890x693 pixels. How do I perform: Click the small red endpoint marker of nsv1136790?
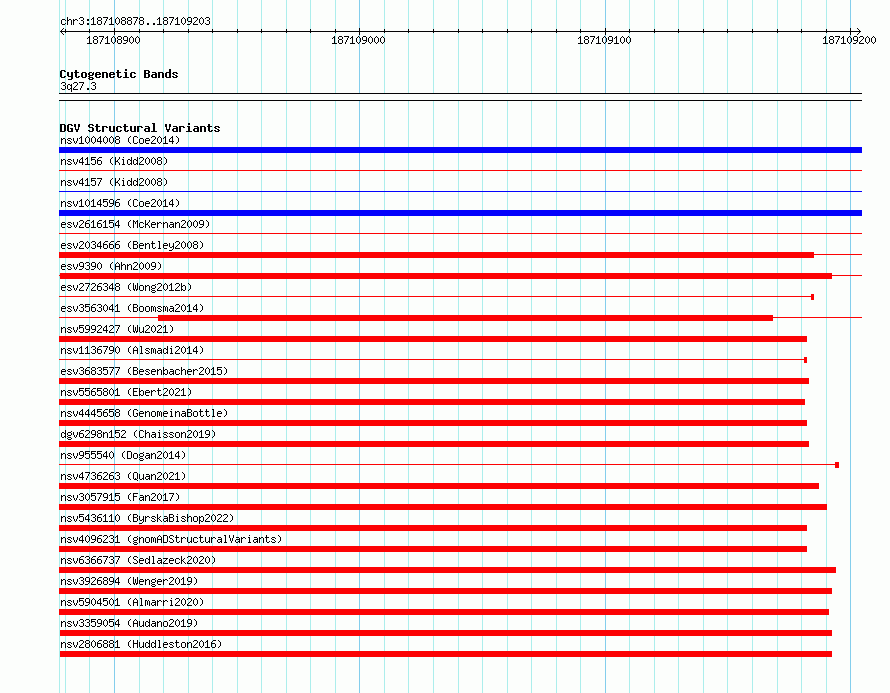click(805, 360)
